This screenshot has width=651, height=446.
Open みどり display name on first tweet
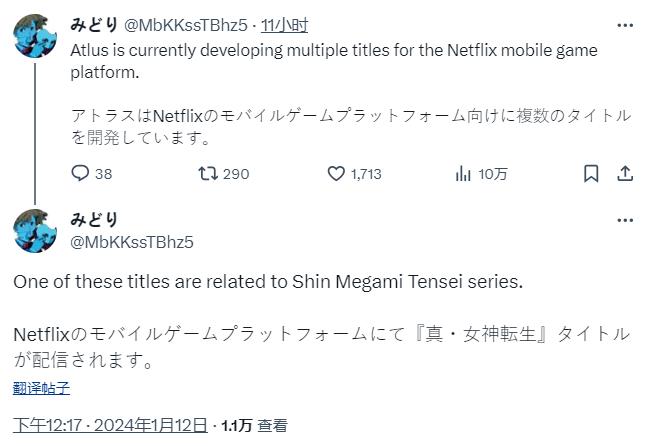click(94, 24)
